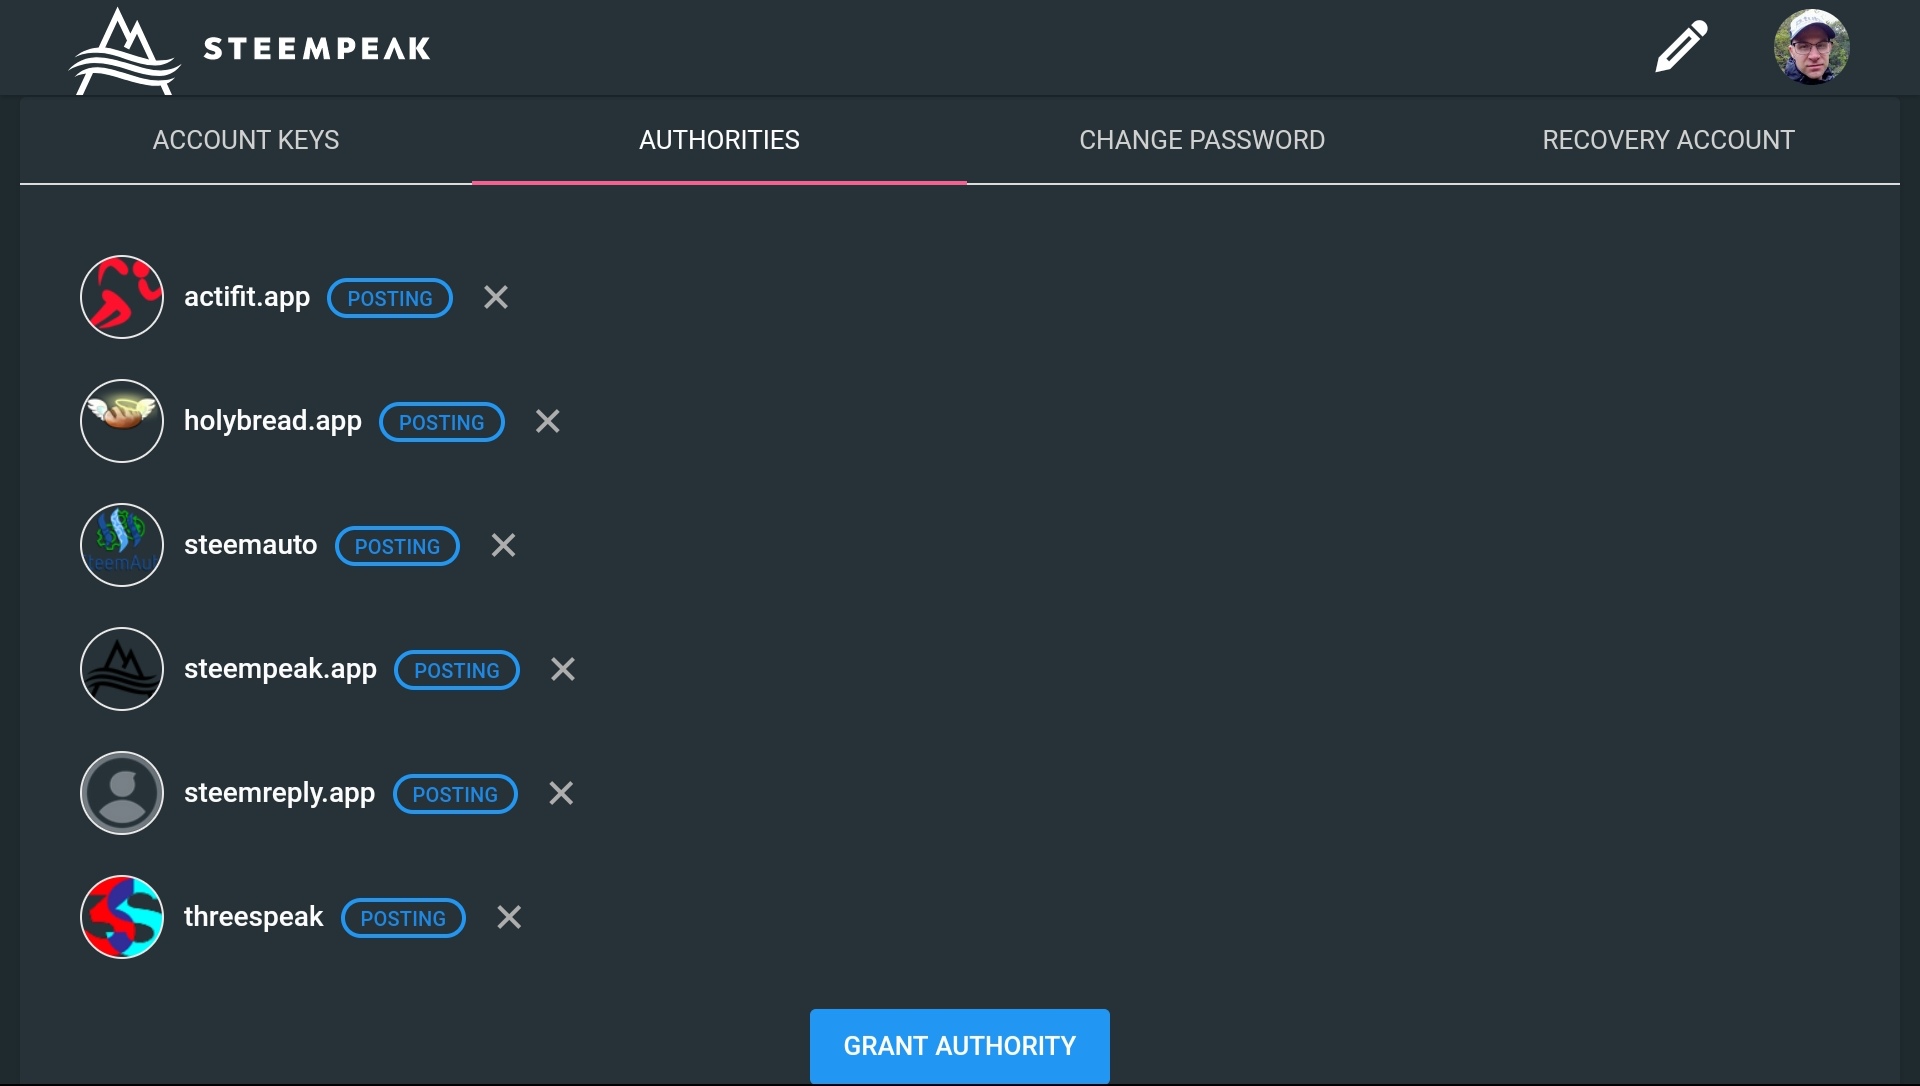Screen dimensions: 1920x1086
Task: Remove steemauto posting authority
Action: tap(503, 545)
